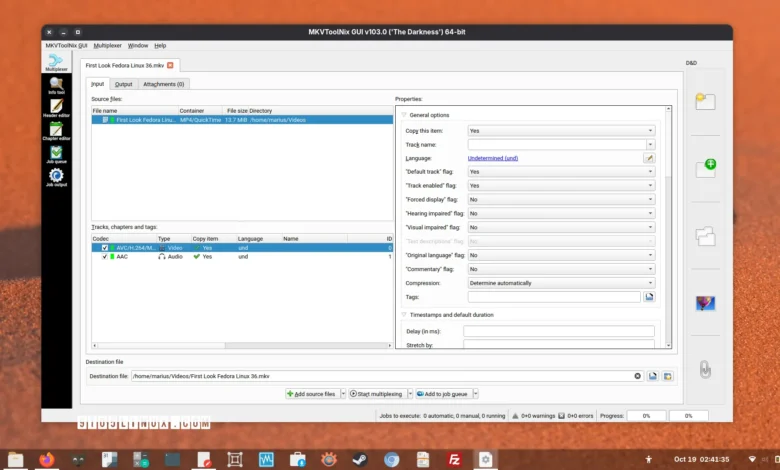The width and height of the screenshot is (780, 470).
Task: Open the 'Track enabled' flag dropdown
Action: [561, 186]
